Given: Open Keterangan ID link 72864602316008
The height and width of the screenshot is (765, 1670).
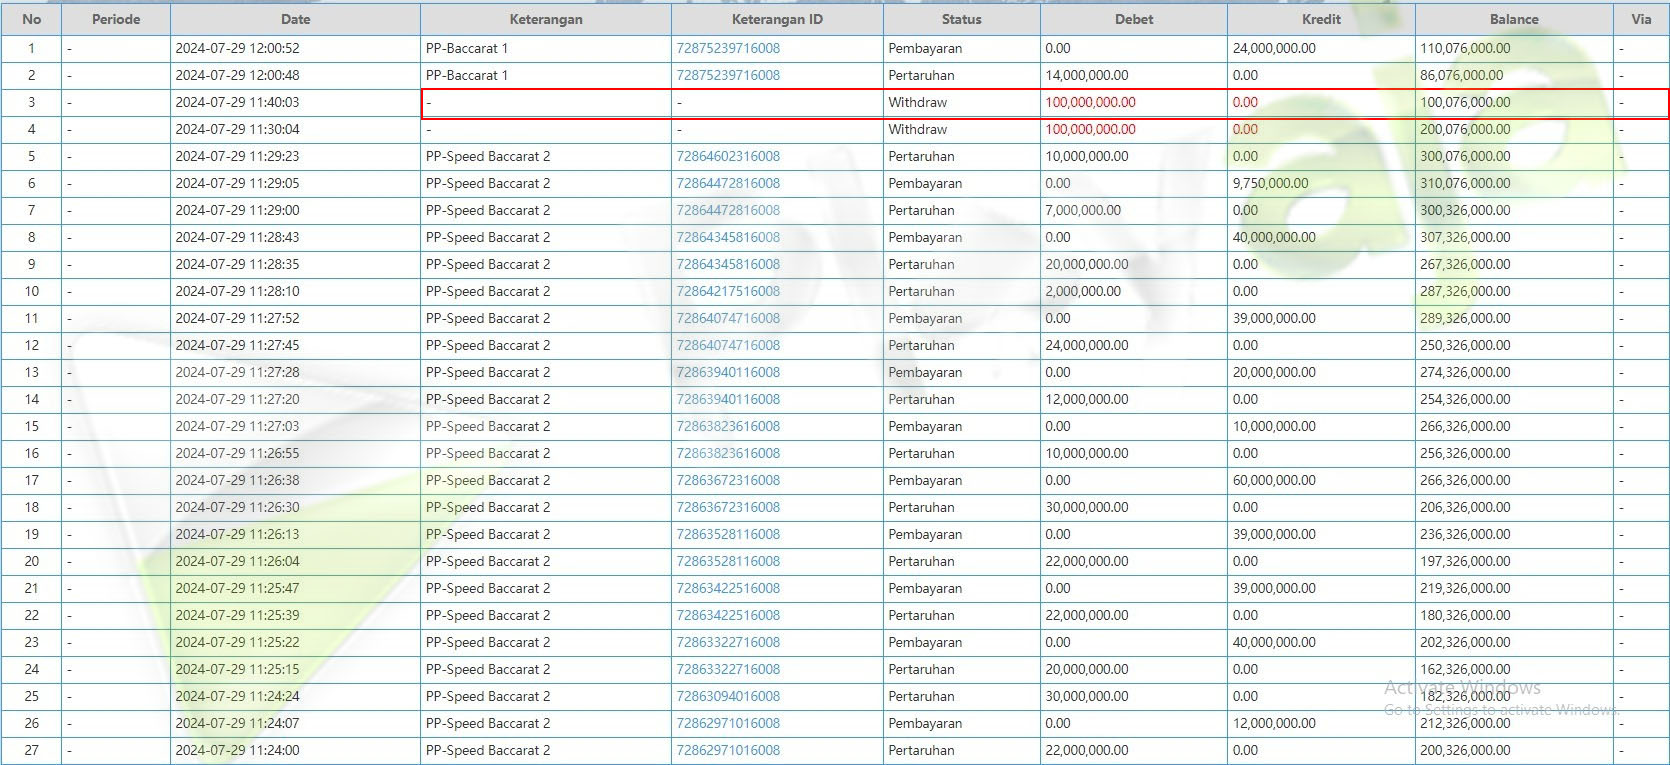Looking at the screenshot, I should [x=728, y=156].
